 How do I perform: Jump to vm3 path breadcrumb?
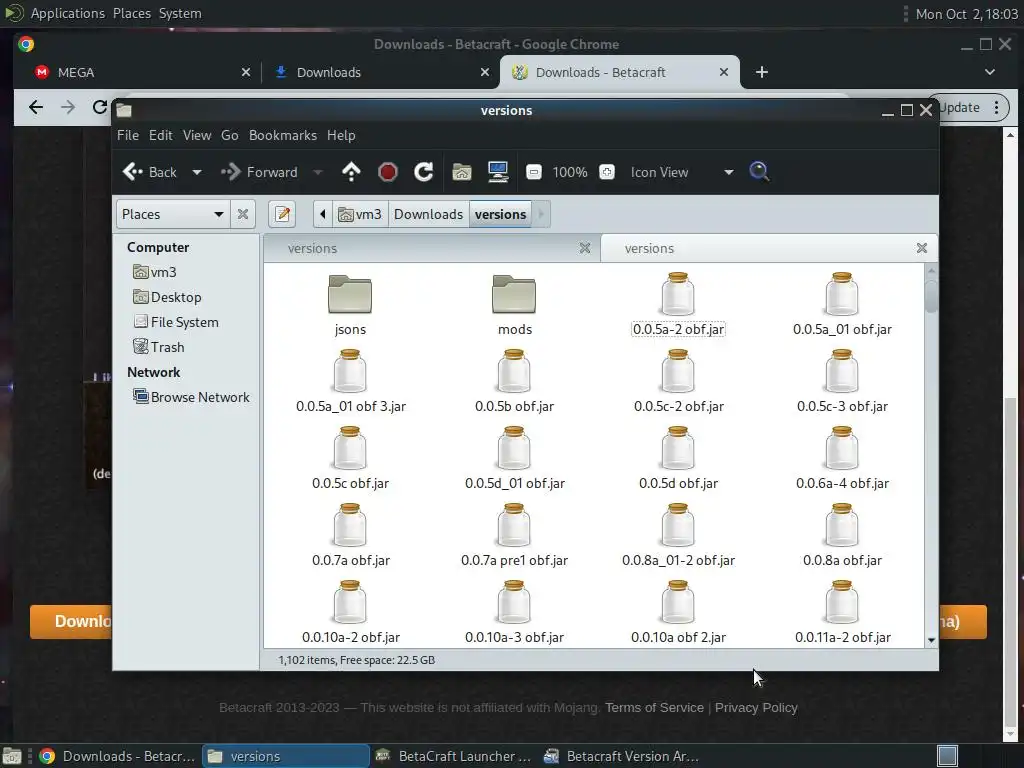(360, 214)
